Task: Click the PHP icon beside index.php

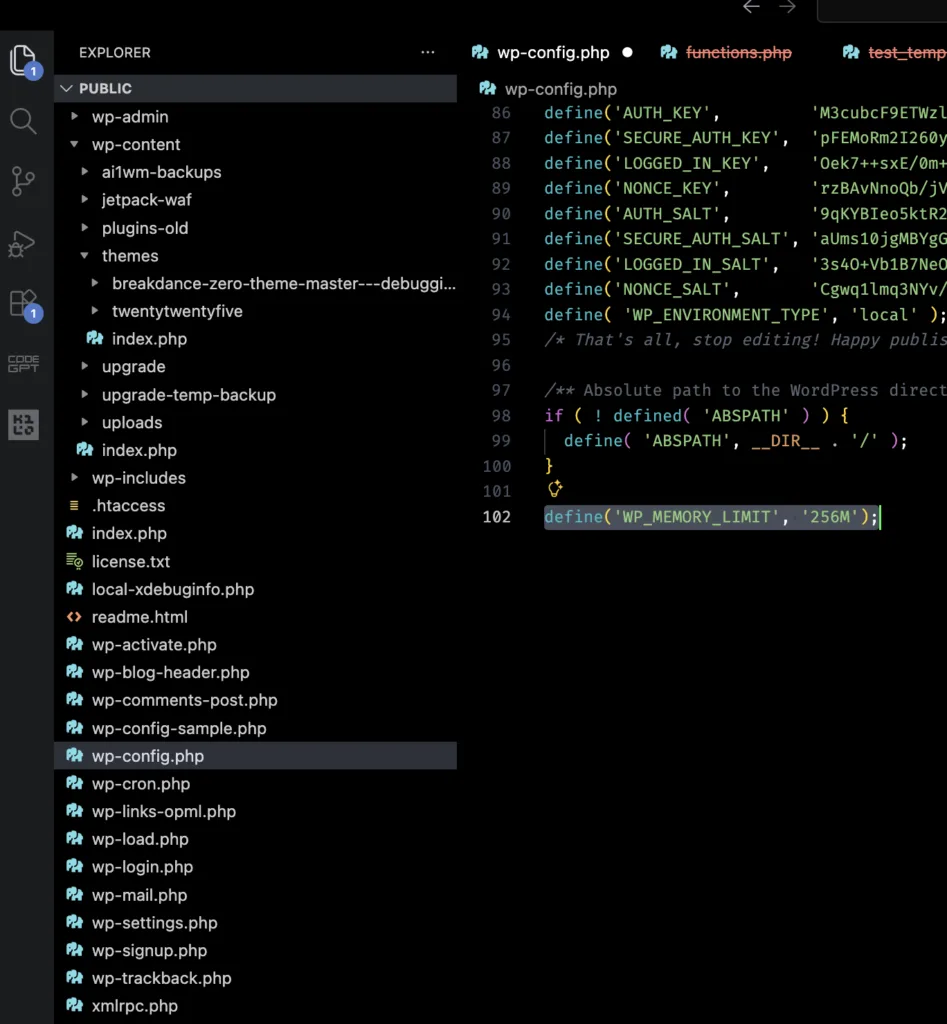Action: point(75,533)
